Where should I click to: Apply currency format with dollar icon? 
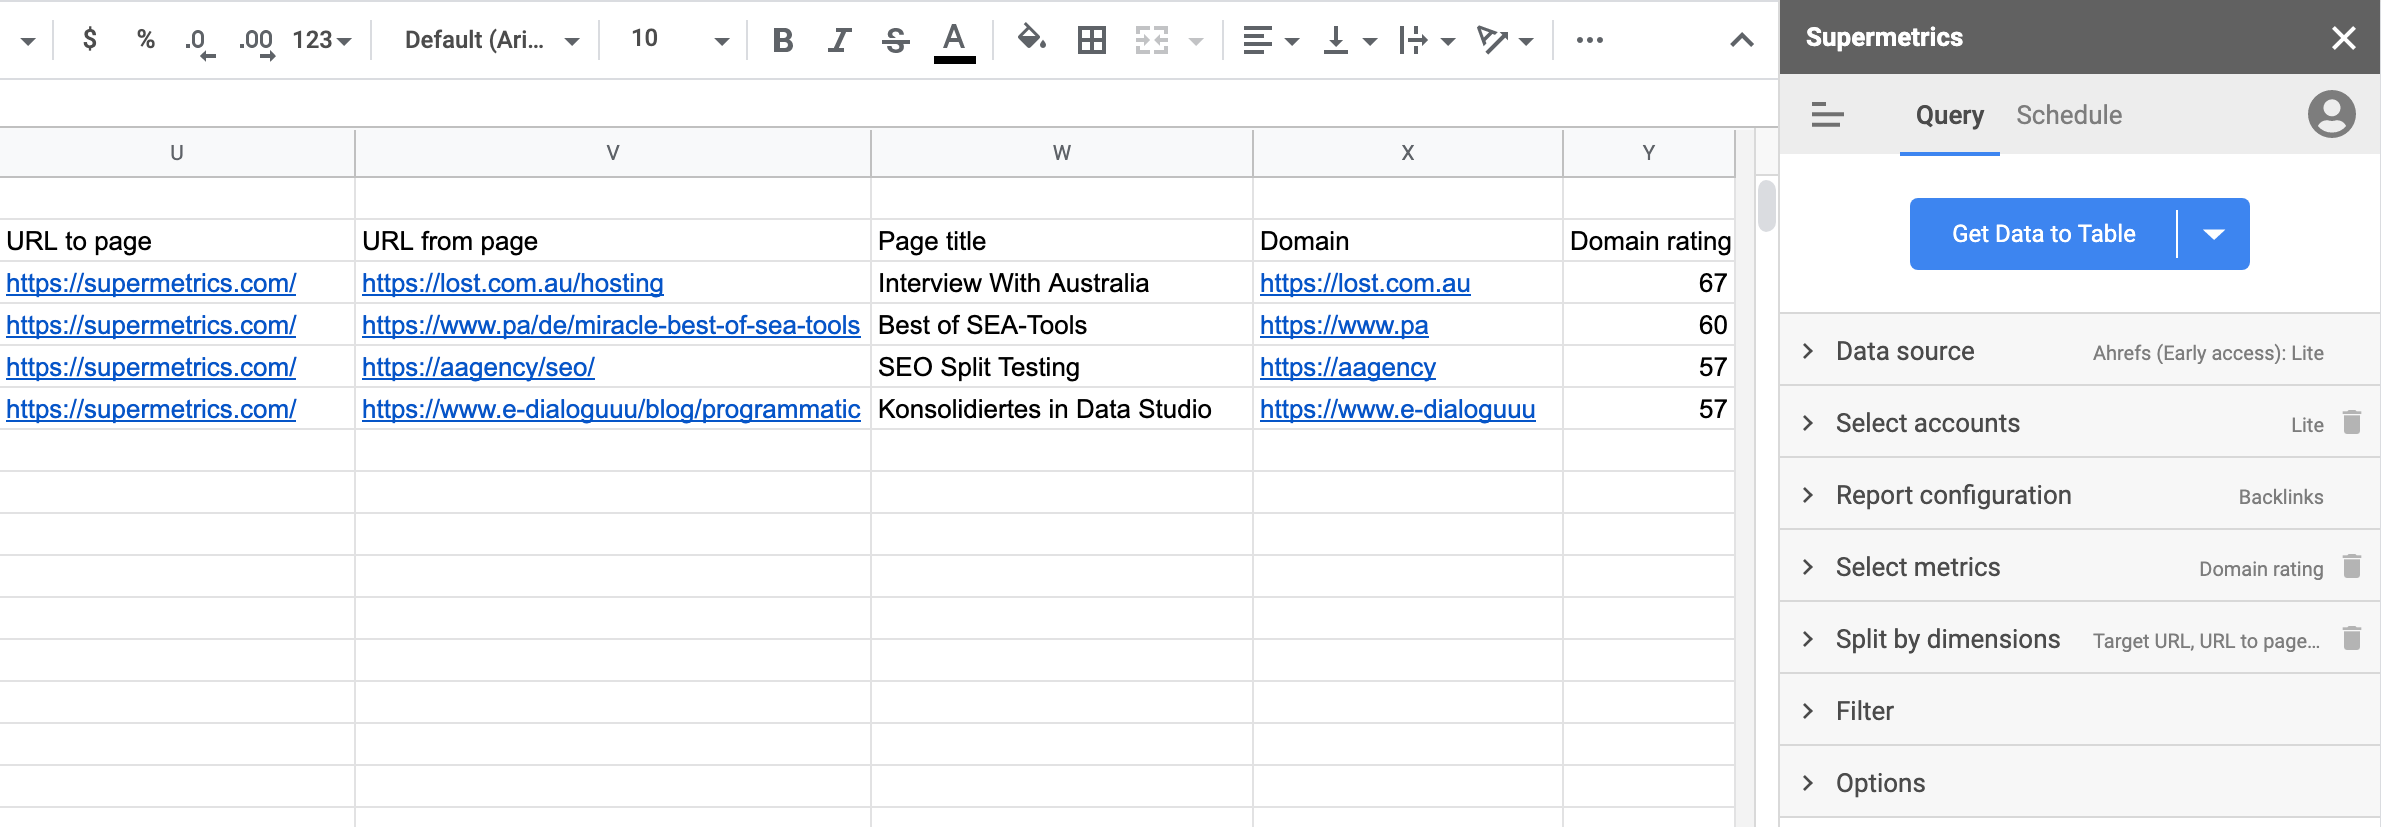click(x=90, y=40)
